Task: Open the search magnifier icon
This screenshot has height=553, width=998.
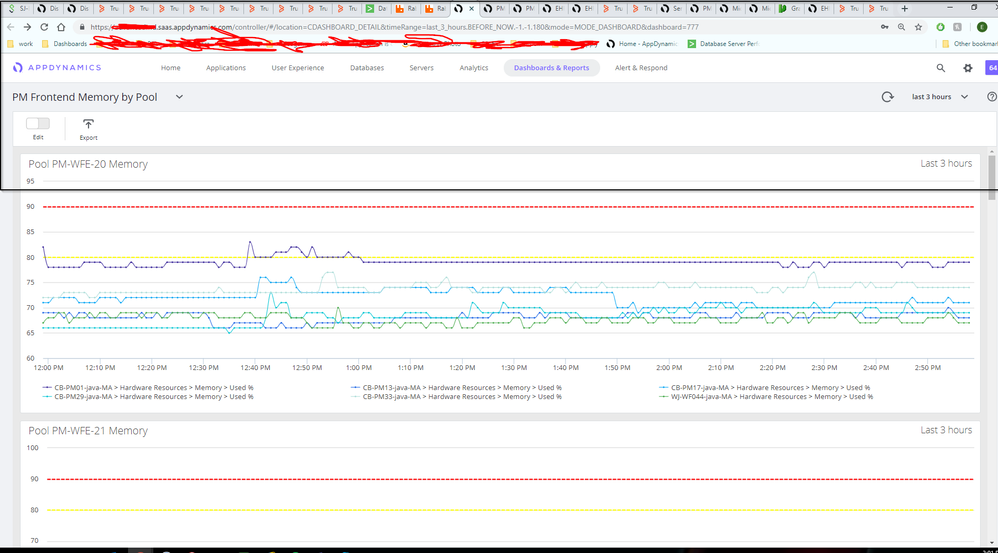Action: tap(940, 68)
